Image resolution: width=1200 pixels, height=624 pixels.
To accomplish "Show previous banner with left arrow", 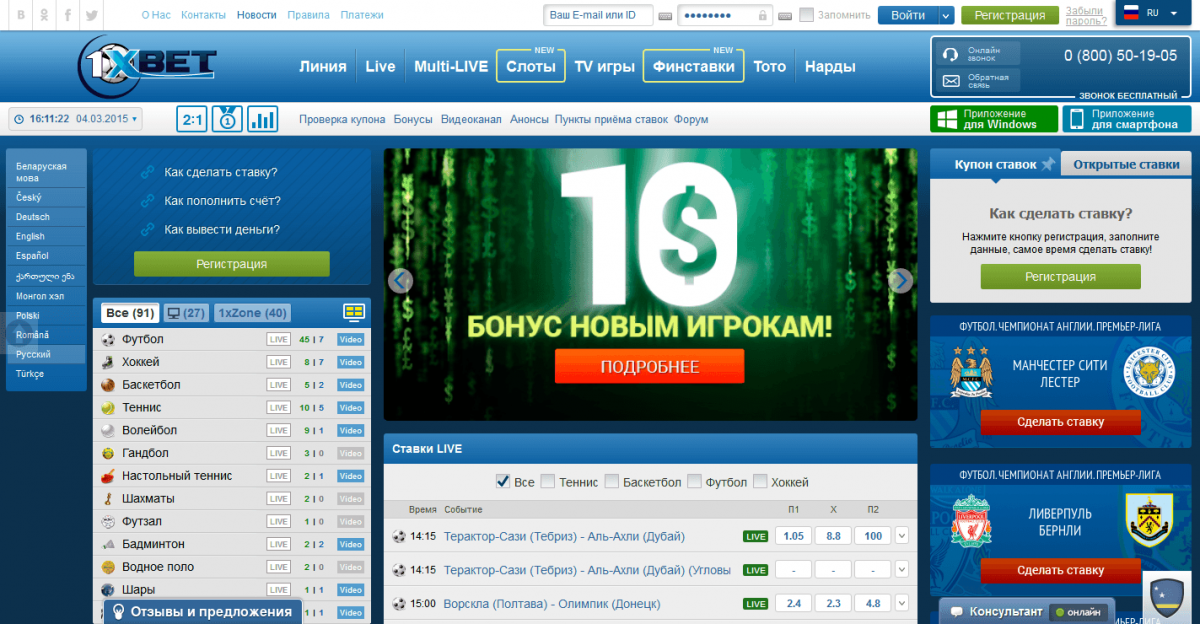I will click(401, 280).
